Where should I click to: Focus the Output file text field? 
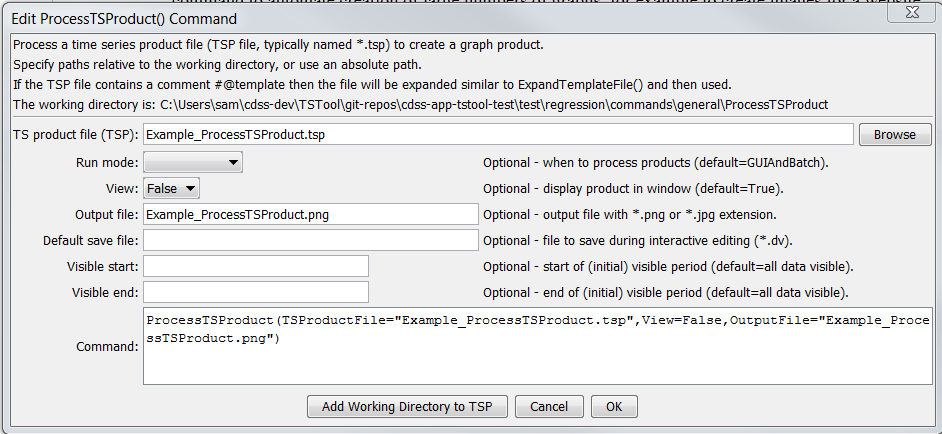point(311,214)
